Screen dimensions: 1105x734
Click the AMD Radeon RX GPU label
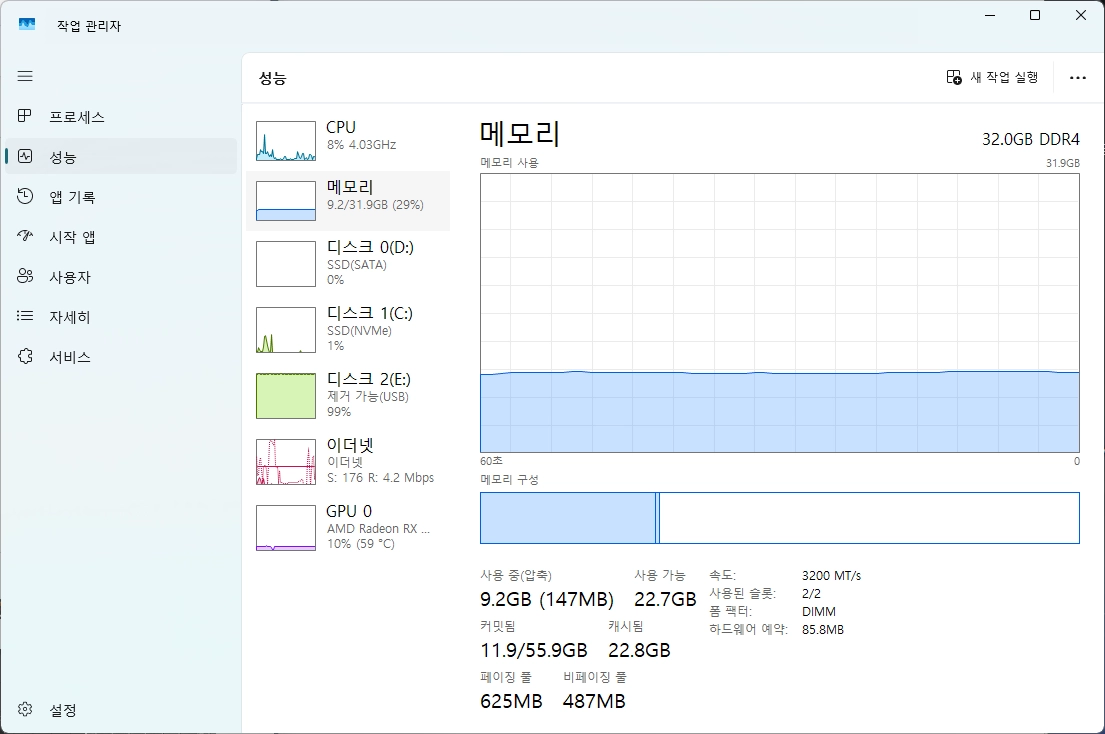tap(378, 528)
